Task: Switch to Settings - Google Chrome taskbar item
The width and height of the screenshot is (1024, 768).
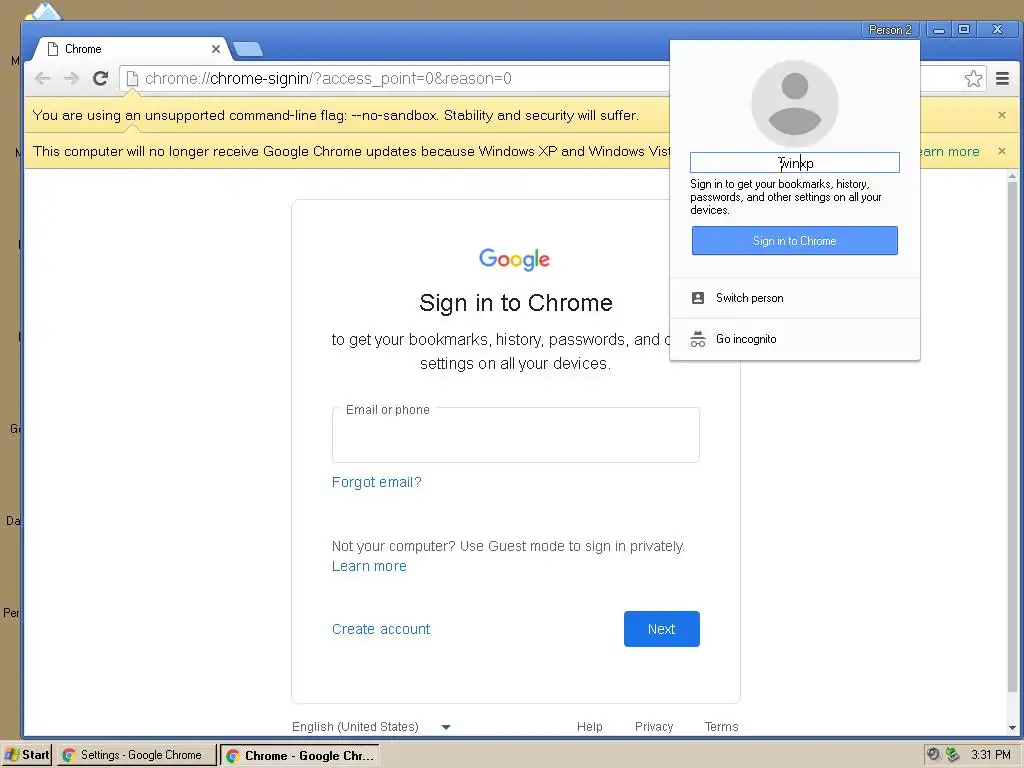Action: [x=136, y=755]
